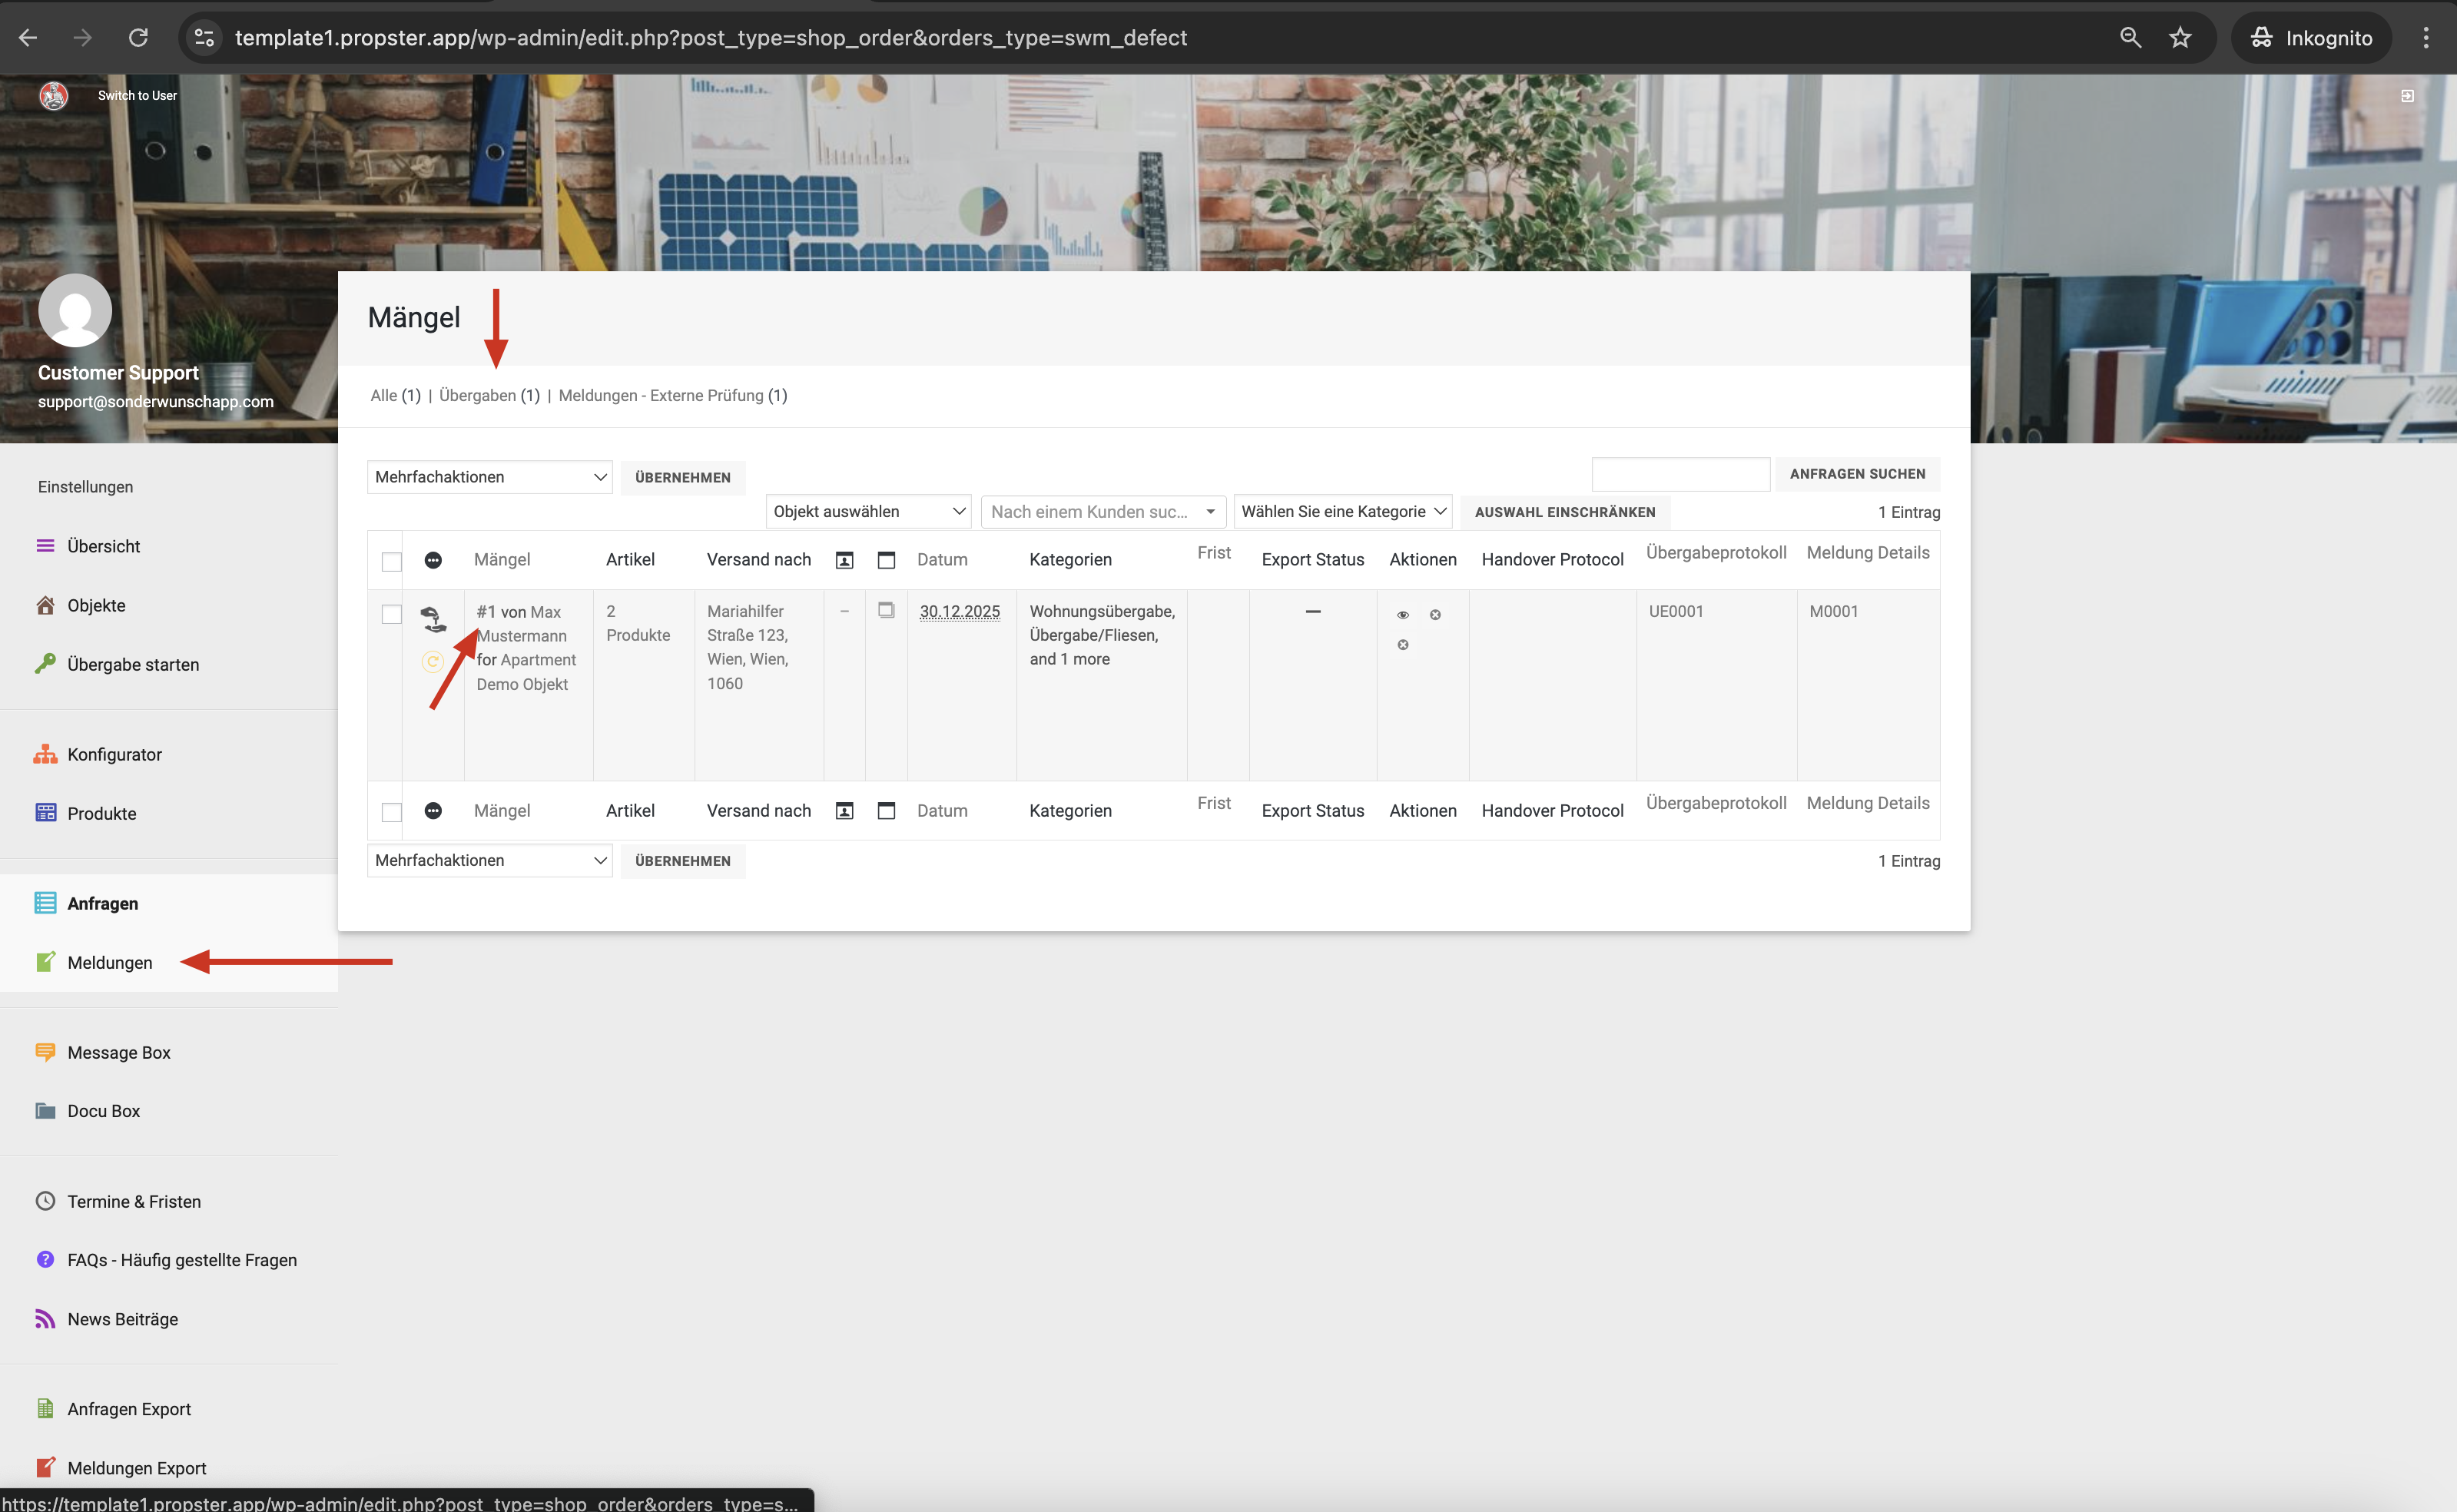This screenshot has height=1512, width=2457.
Task: Bookmark page with the star icon
Action: (2180, 38)
